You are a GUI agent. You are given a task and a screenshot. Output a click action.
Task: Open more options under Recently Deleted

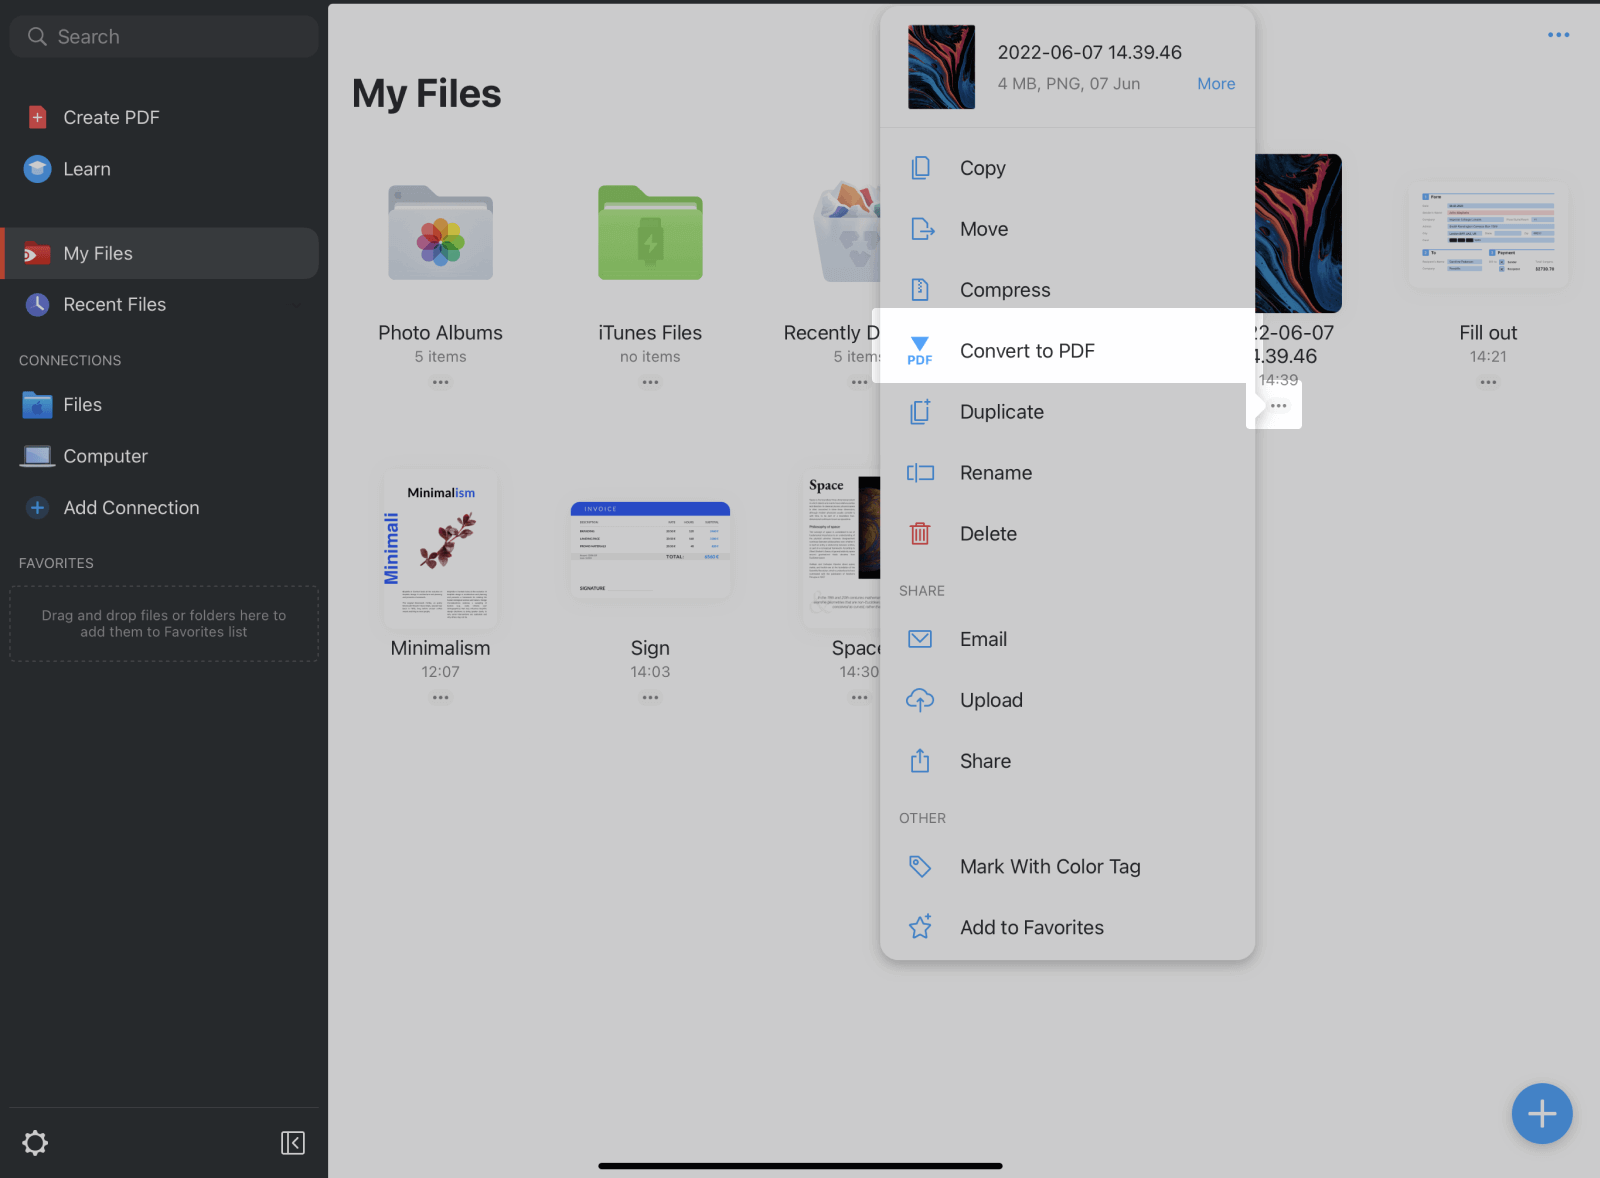point(859,382)
